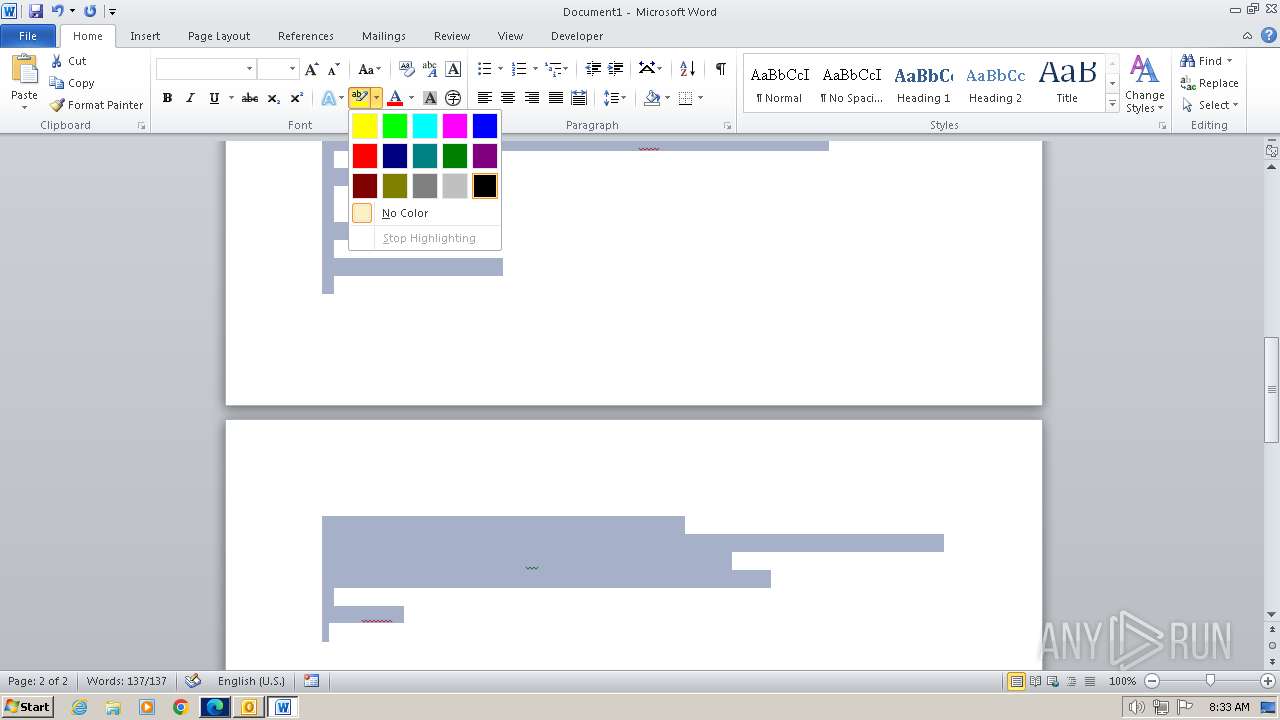This screenshot has height=720, width=1280.
Task: Toggle Show/Hide paragraph marks
Action: pos(720,69)
